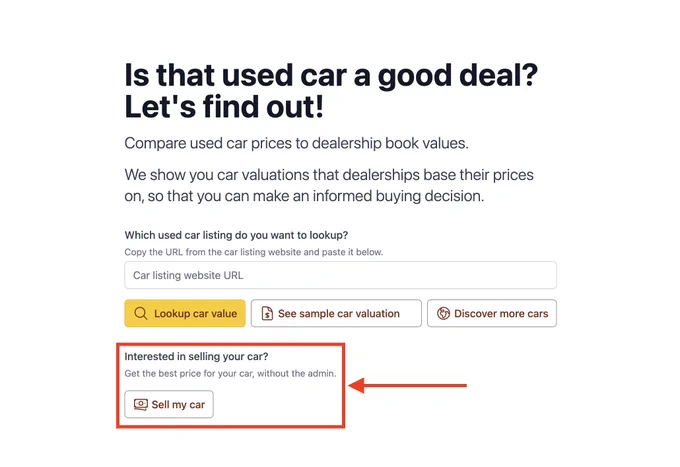Choose the Sell my car button

click(x=169, y=404)
